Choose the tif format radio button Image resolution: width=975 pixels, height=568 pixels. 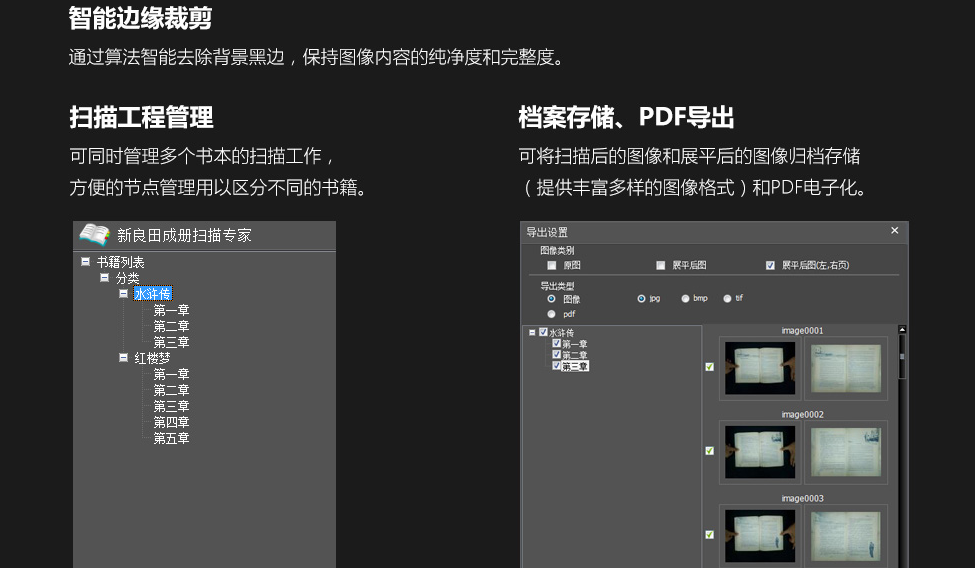[727, 299]
